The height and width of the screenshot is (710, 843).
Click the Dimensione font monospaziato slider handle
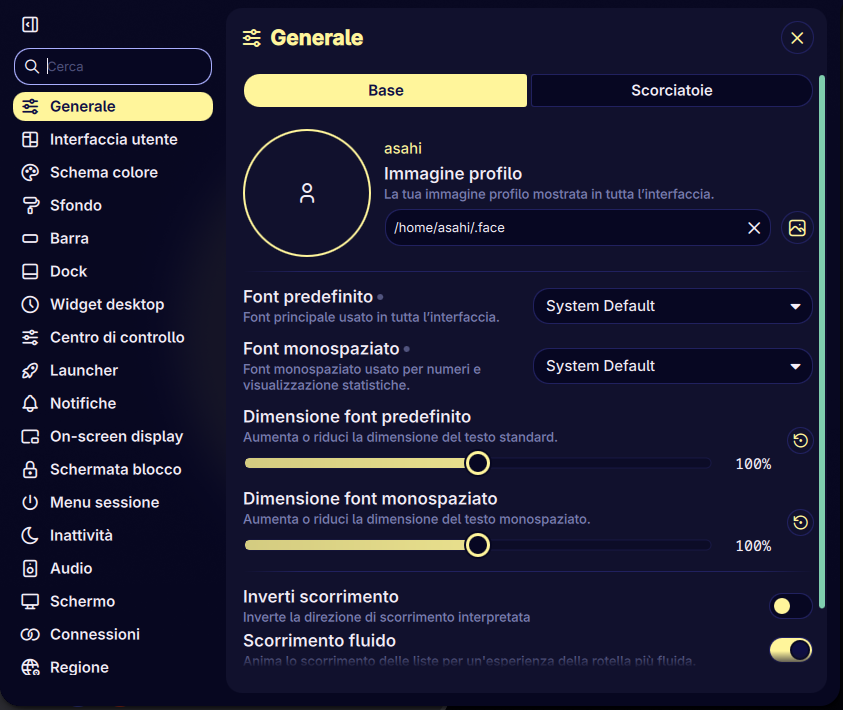tap(477, 545)
